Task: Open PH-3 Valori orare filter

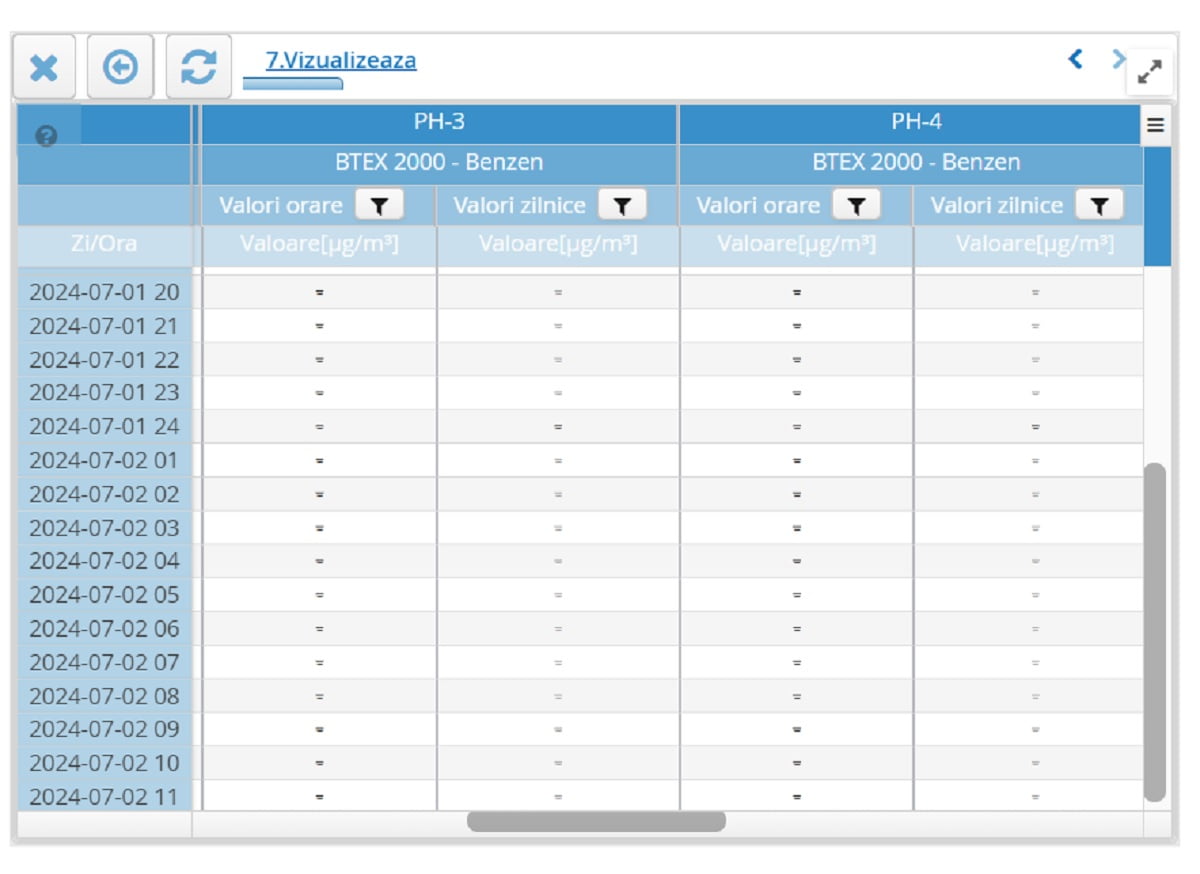Action: tap(379, 206)
